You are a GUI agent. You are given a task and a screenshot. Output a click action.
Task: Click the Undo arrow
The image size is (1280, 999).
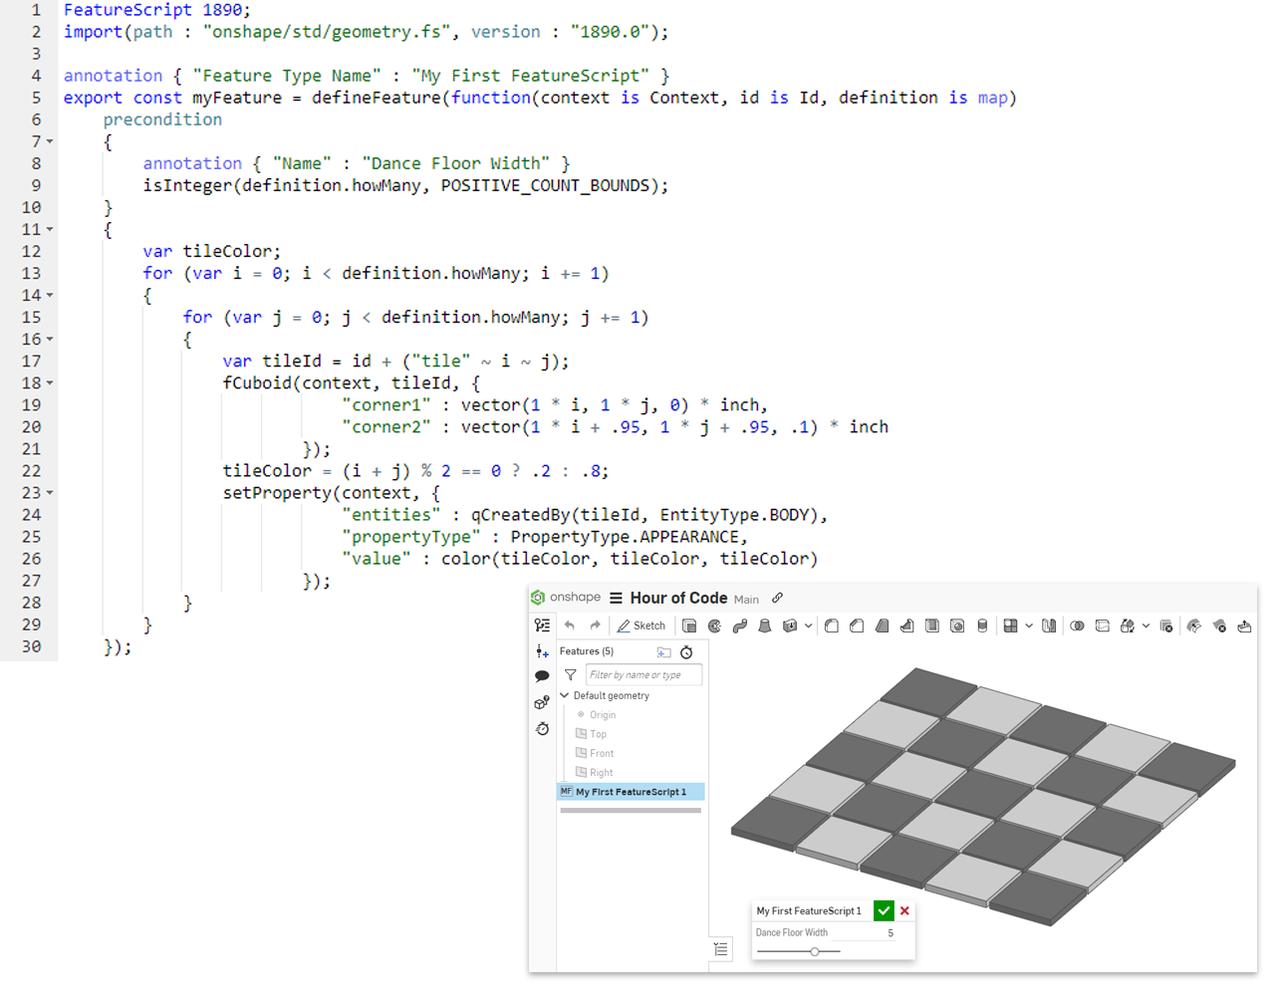click(568, 625)
